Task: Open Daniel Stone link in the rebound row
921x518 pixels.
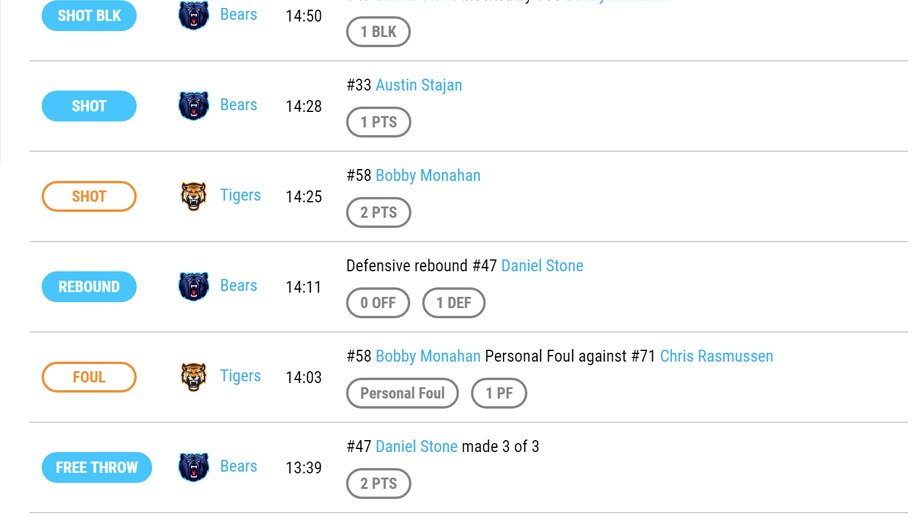Action: 541,266
